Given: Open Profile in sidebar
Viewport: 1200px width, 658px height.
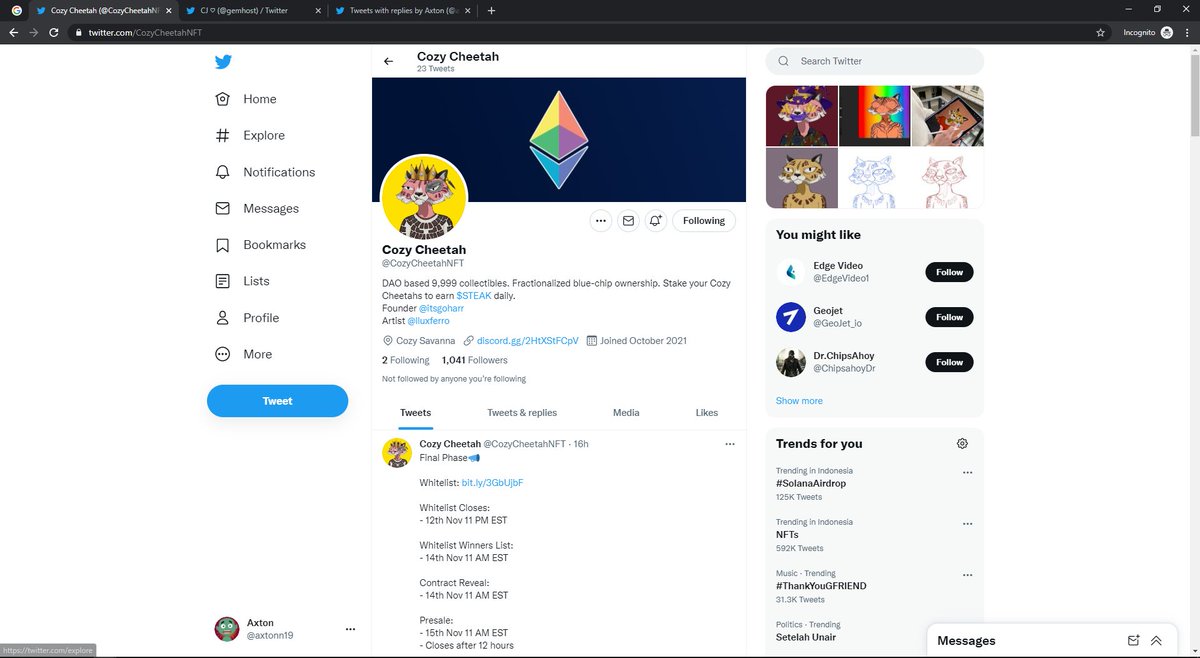Looking at the screenshot, I should point(247,318).
